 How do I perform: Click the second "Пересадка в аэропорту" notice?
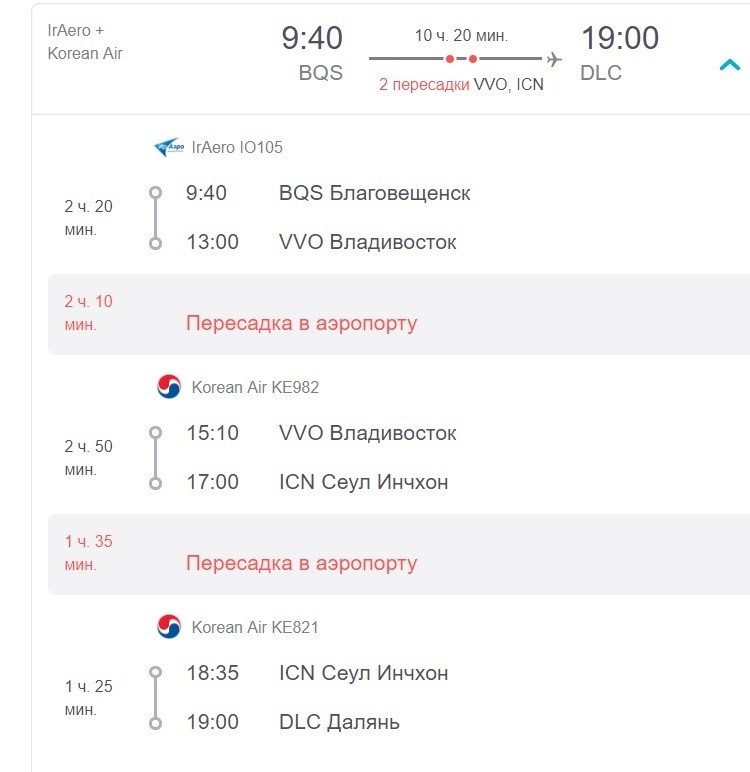click(301, 563)
